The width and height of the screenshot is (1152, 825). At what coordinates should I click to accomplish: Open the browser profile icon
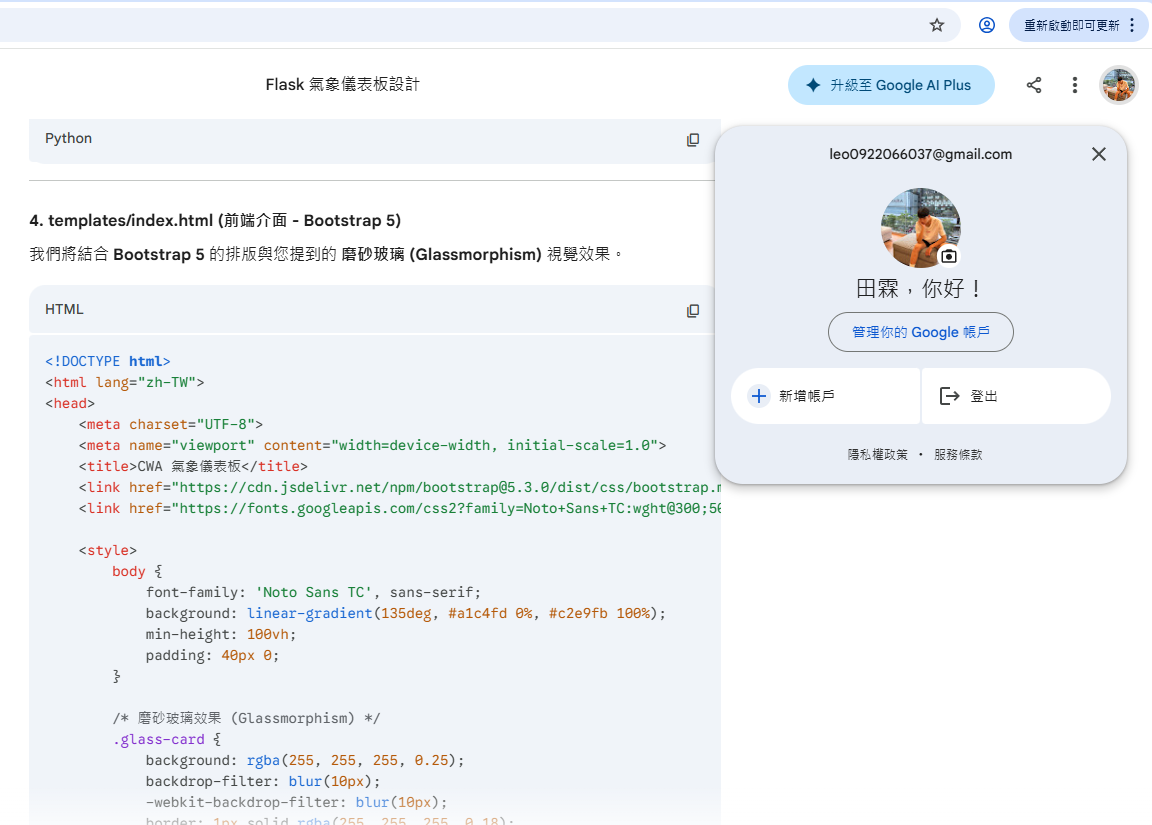click(987, 25)
